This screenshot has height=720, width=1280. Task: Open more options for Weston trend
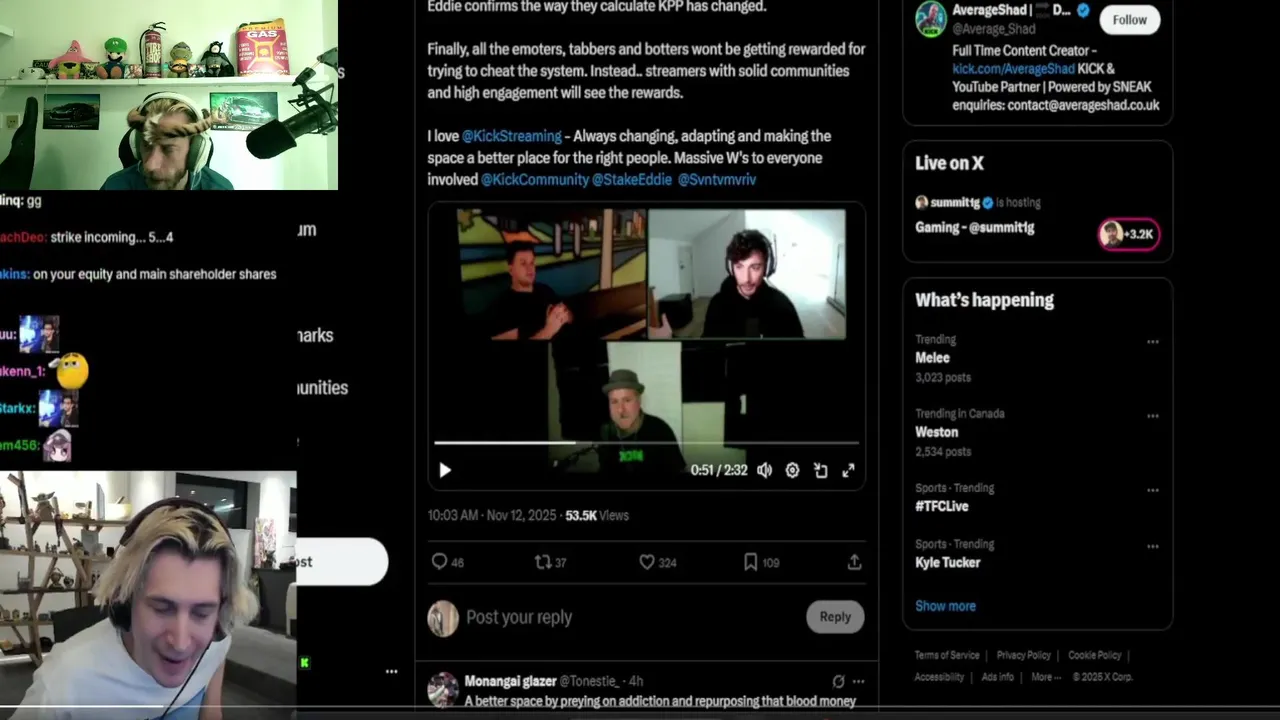tap(1153, 416)
